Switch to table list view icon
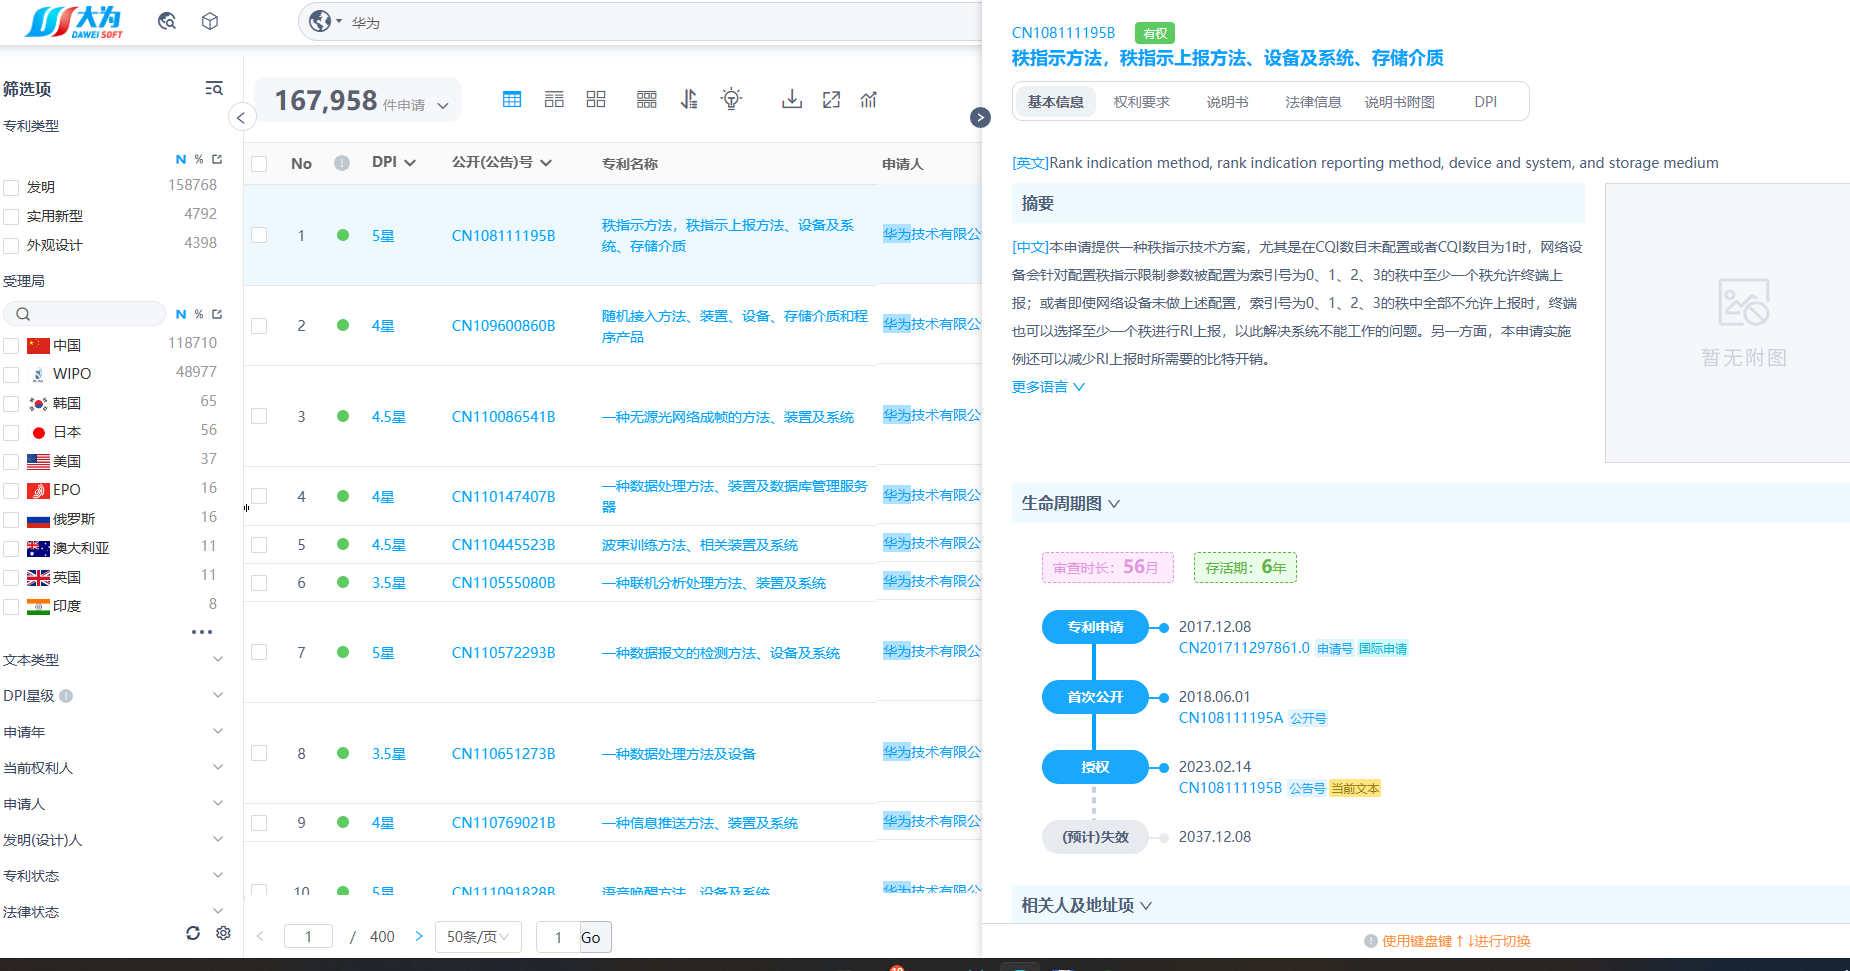This screenshot has height=971, width=1850. click(512, 99)
